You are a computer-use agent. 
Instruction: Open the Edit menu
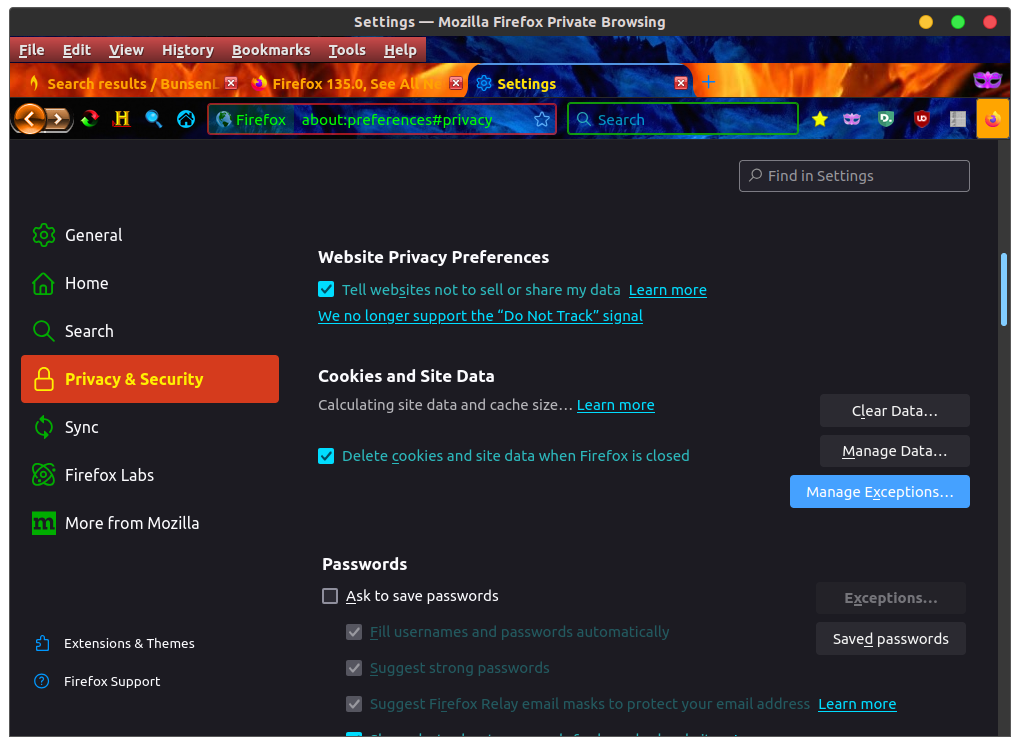coord(76,50)
